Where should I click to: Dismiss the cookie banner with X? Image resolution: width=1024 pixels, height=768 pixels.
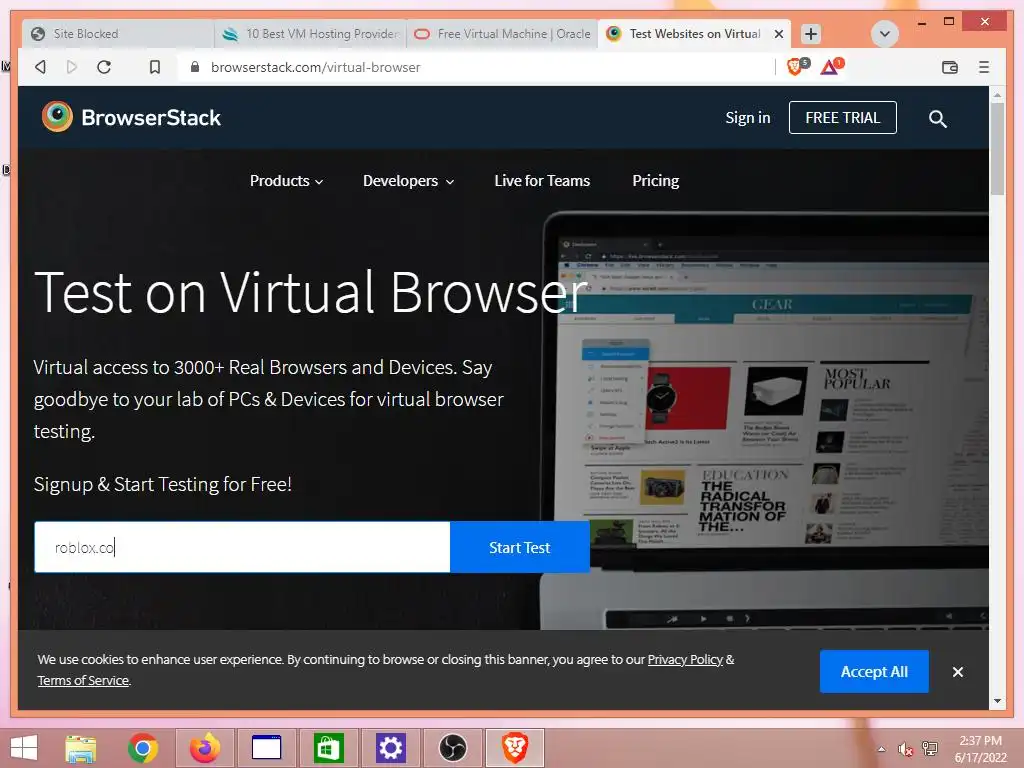pyautogui.click(x=957, y=672)
